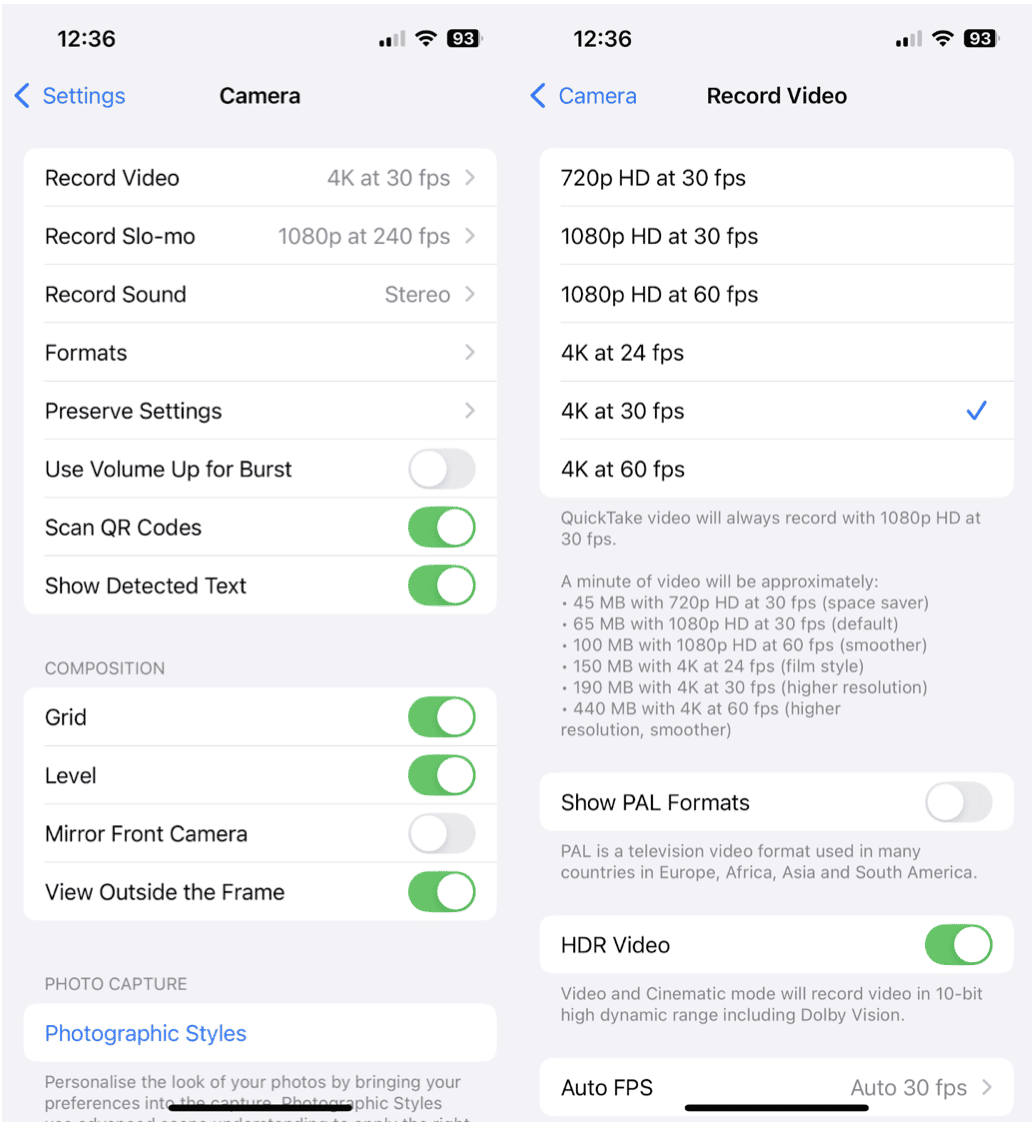Disable Scan QR Codes switch
This screenshot has width=1032, height=1122.
(x=442, y=527)
